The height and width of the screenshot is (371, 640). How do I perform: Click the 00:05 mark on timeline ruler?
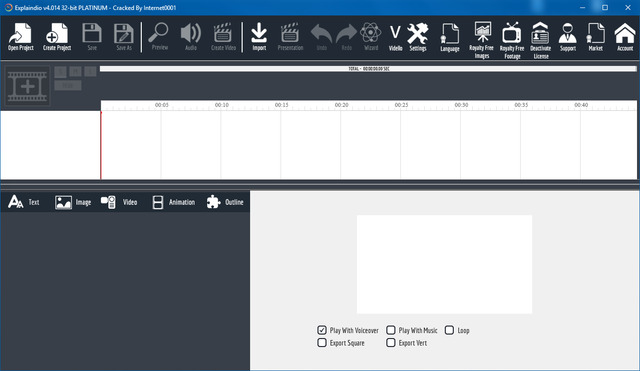point(162,105)
